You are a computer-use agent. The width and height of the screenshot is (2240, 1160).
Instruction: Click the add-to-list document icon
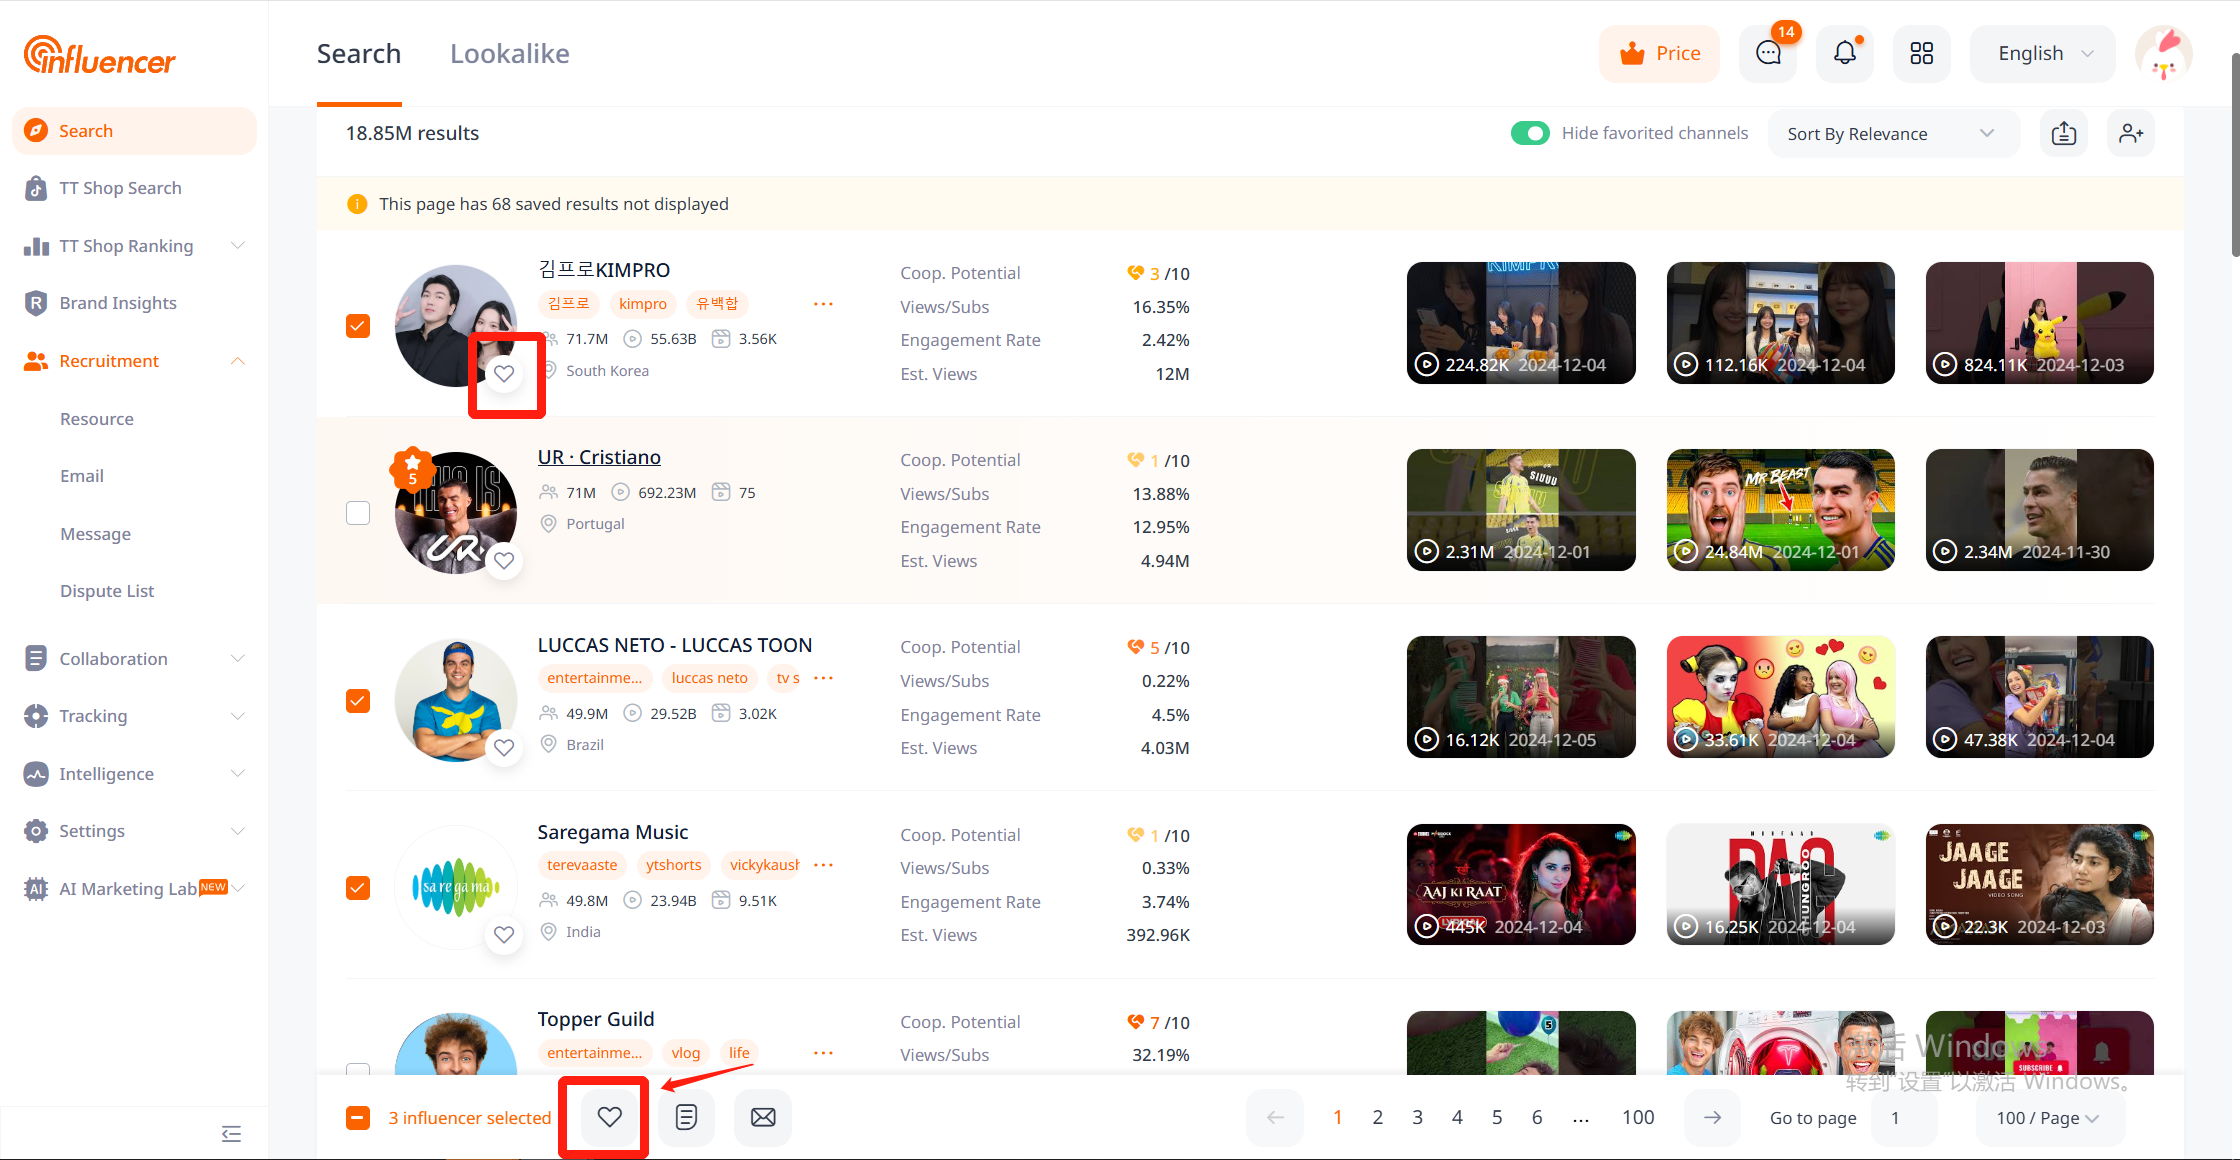(686, 1117)
